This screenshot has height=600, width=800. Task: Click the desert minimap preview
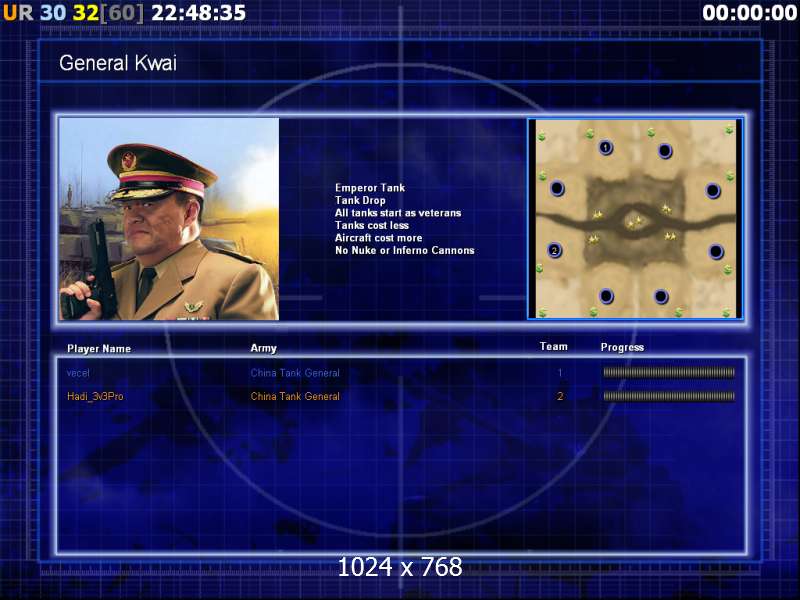pyautogui.click(x=635, y=218)
